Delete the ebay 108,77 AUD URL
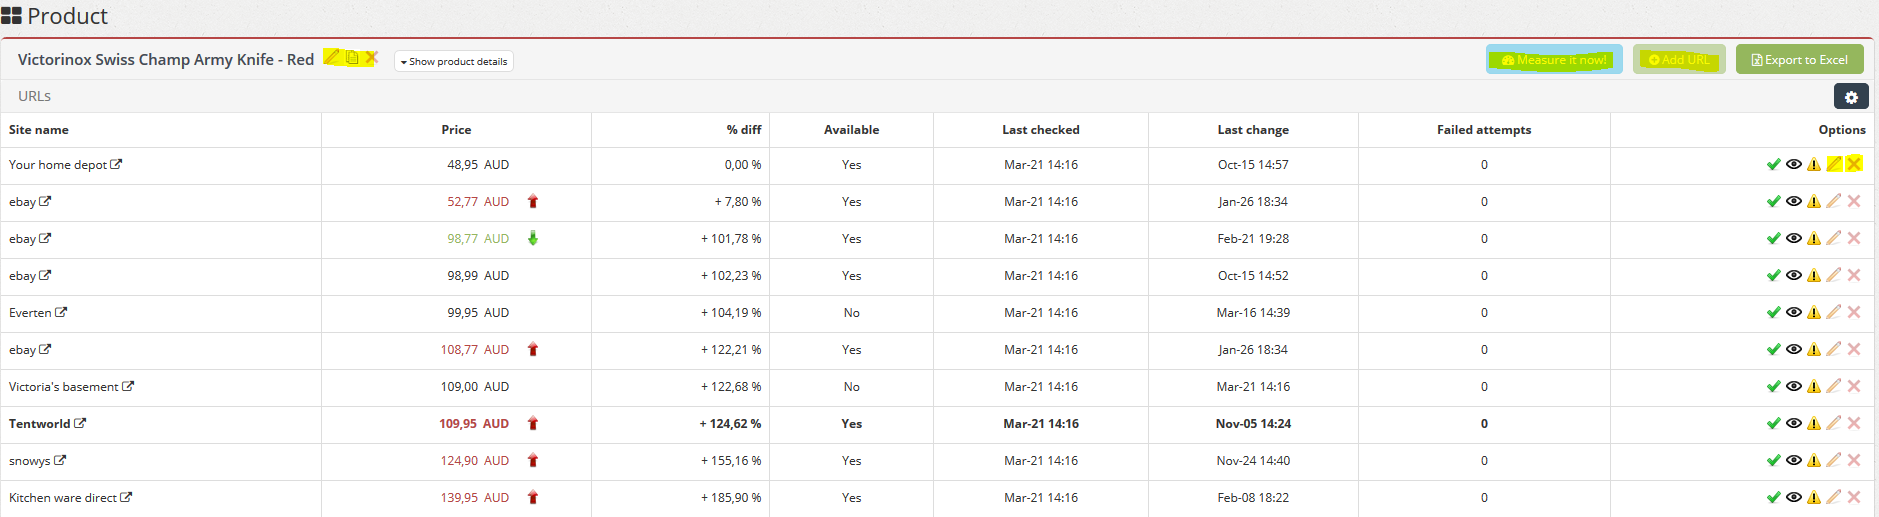The height and width of the screenshot is (517, 1879). click(1854, 349)
